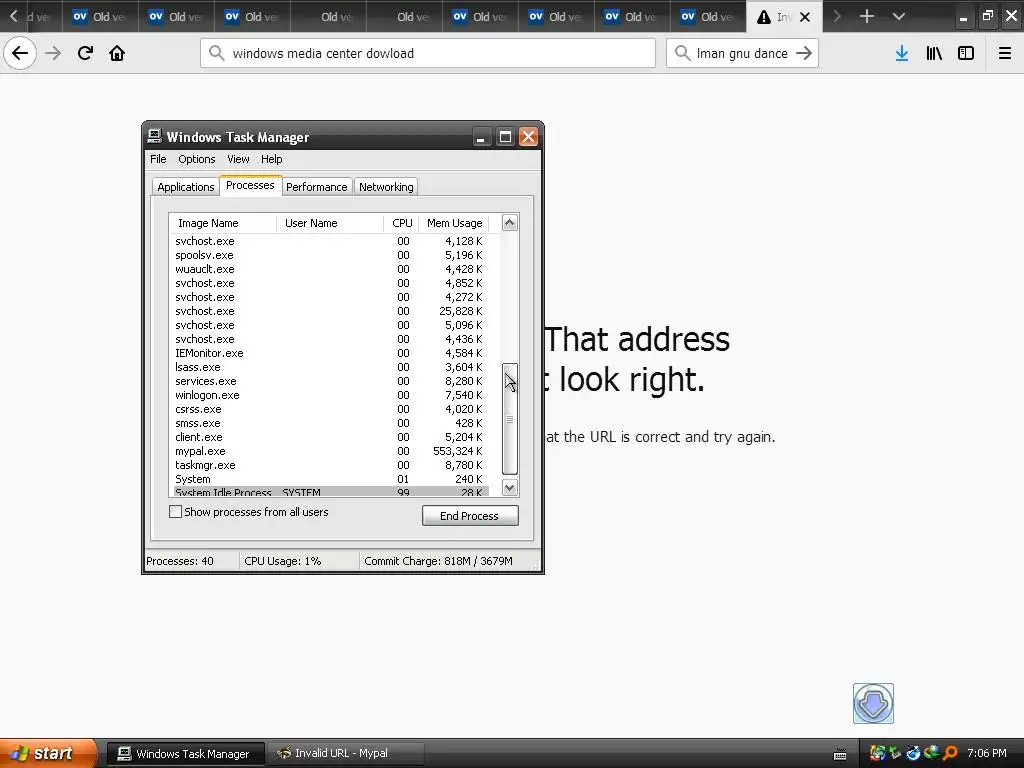Switch to the Networking tab
1024x768 pixels.
point(386,187)
